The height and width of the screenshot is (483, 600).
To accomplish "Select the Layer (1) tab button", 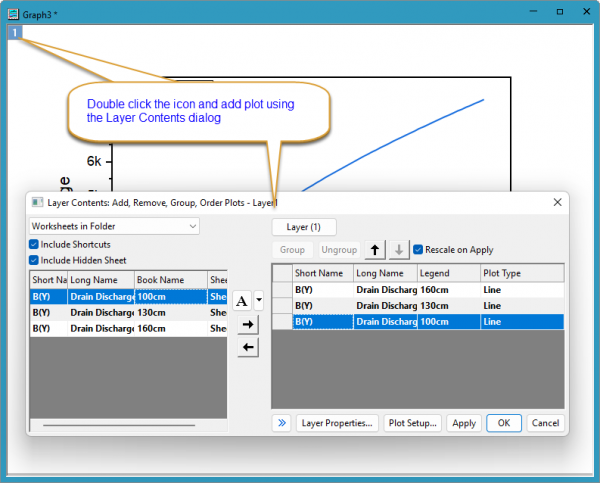I will [x=304, y=227].
